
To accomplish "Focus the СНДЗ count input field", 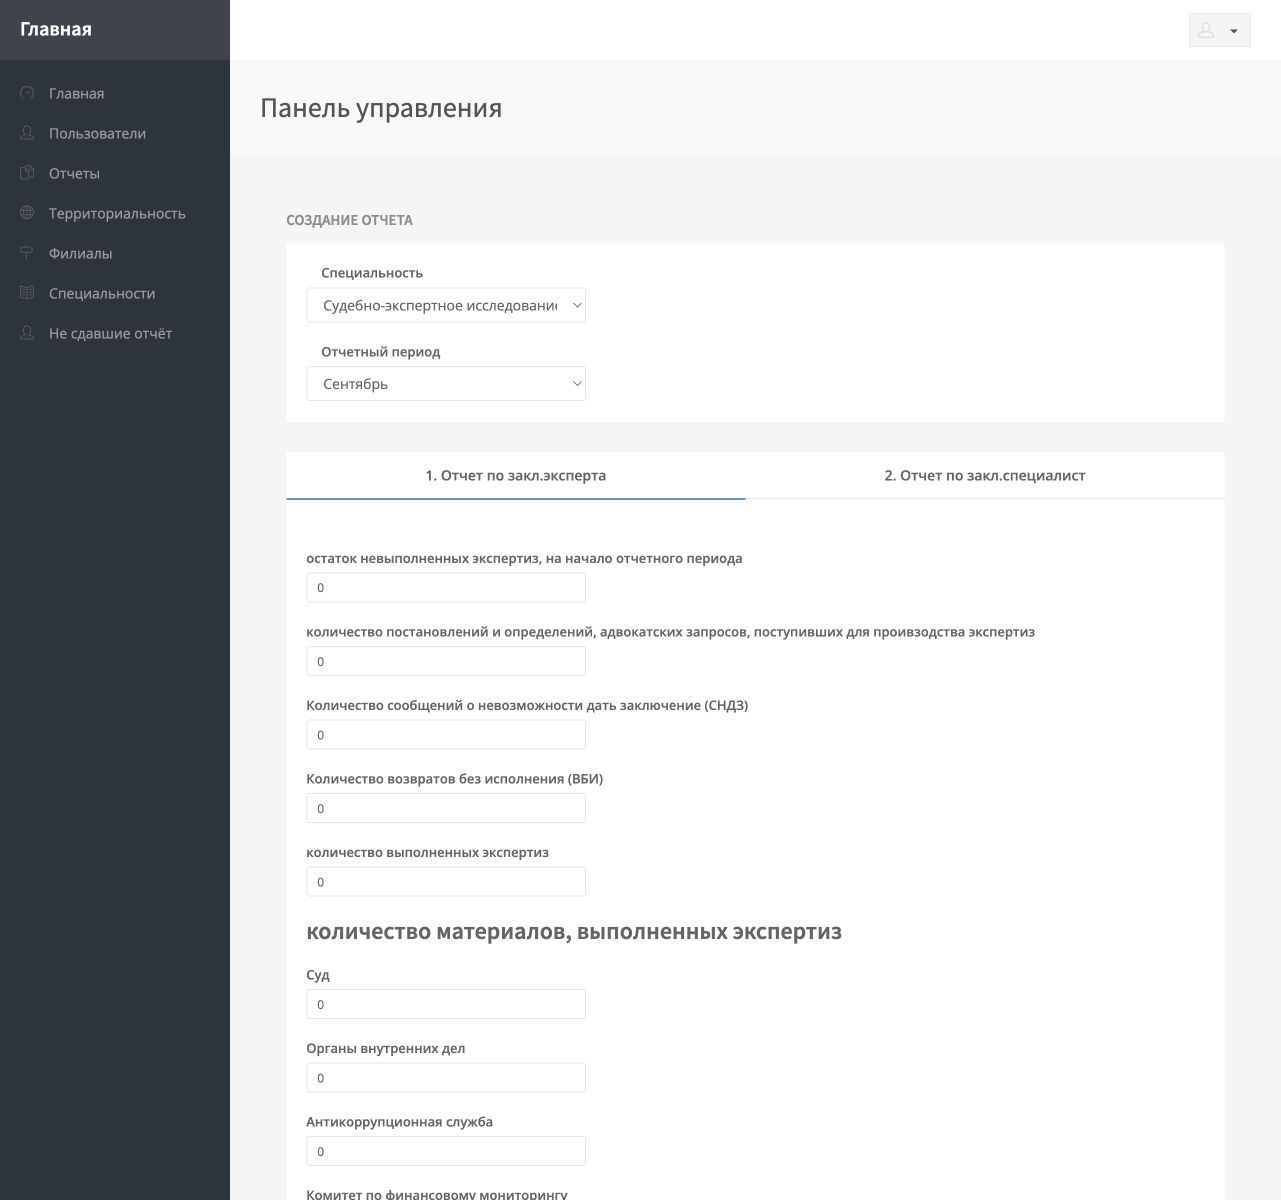I will pos(446,735).
